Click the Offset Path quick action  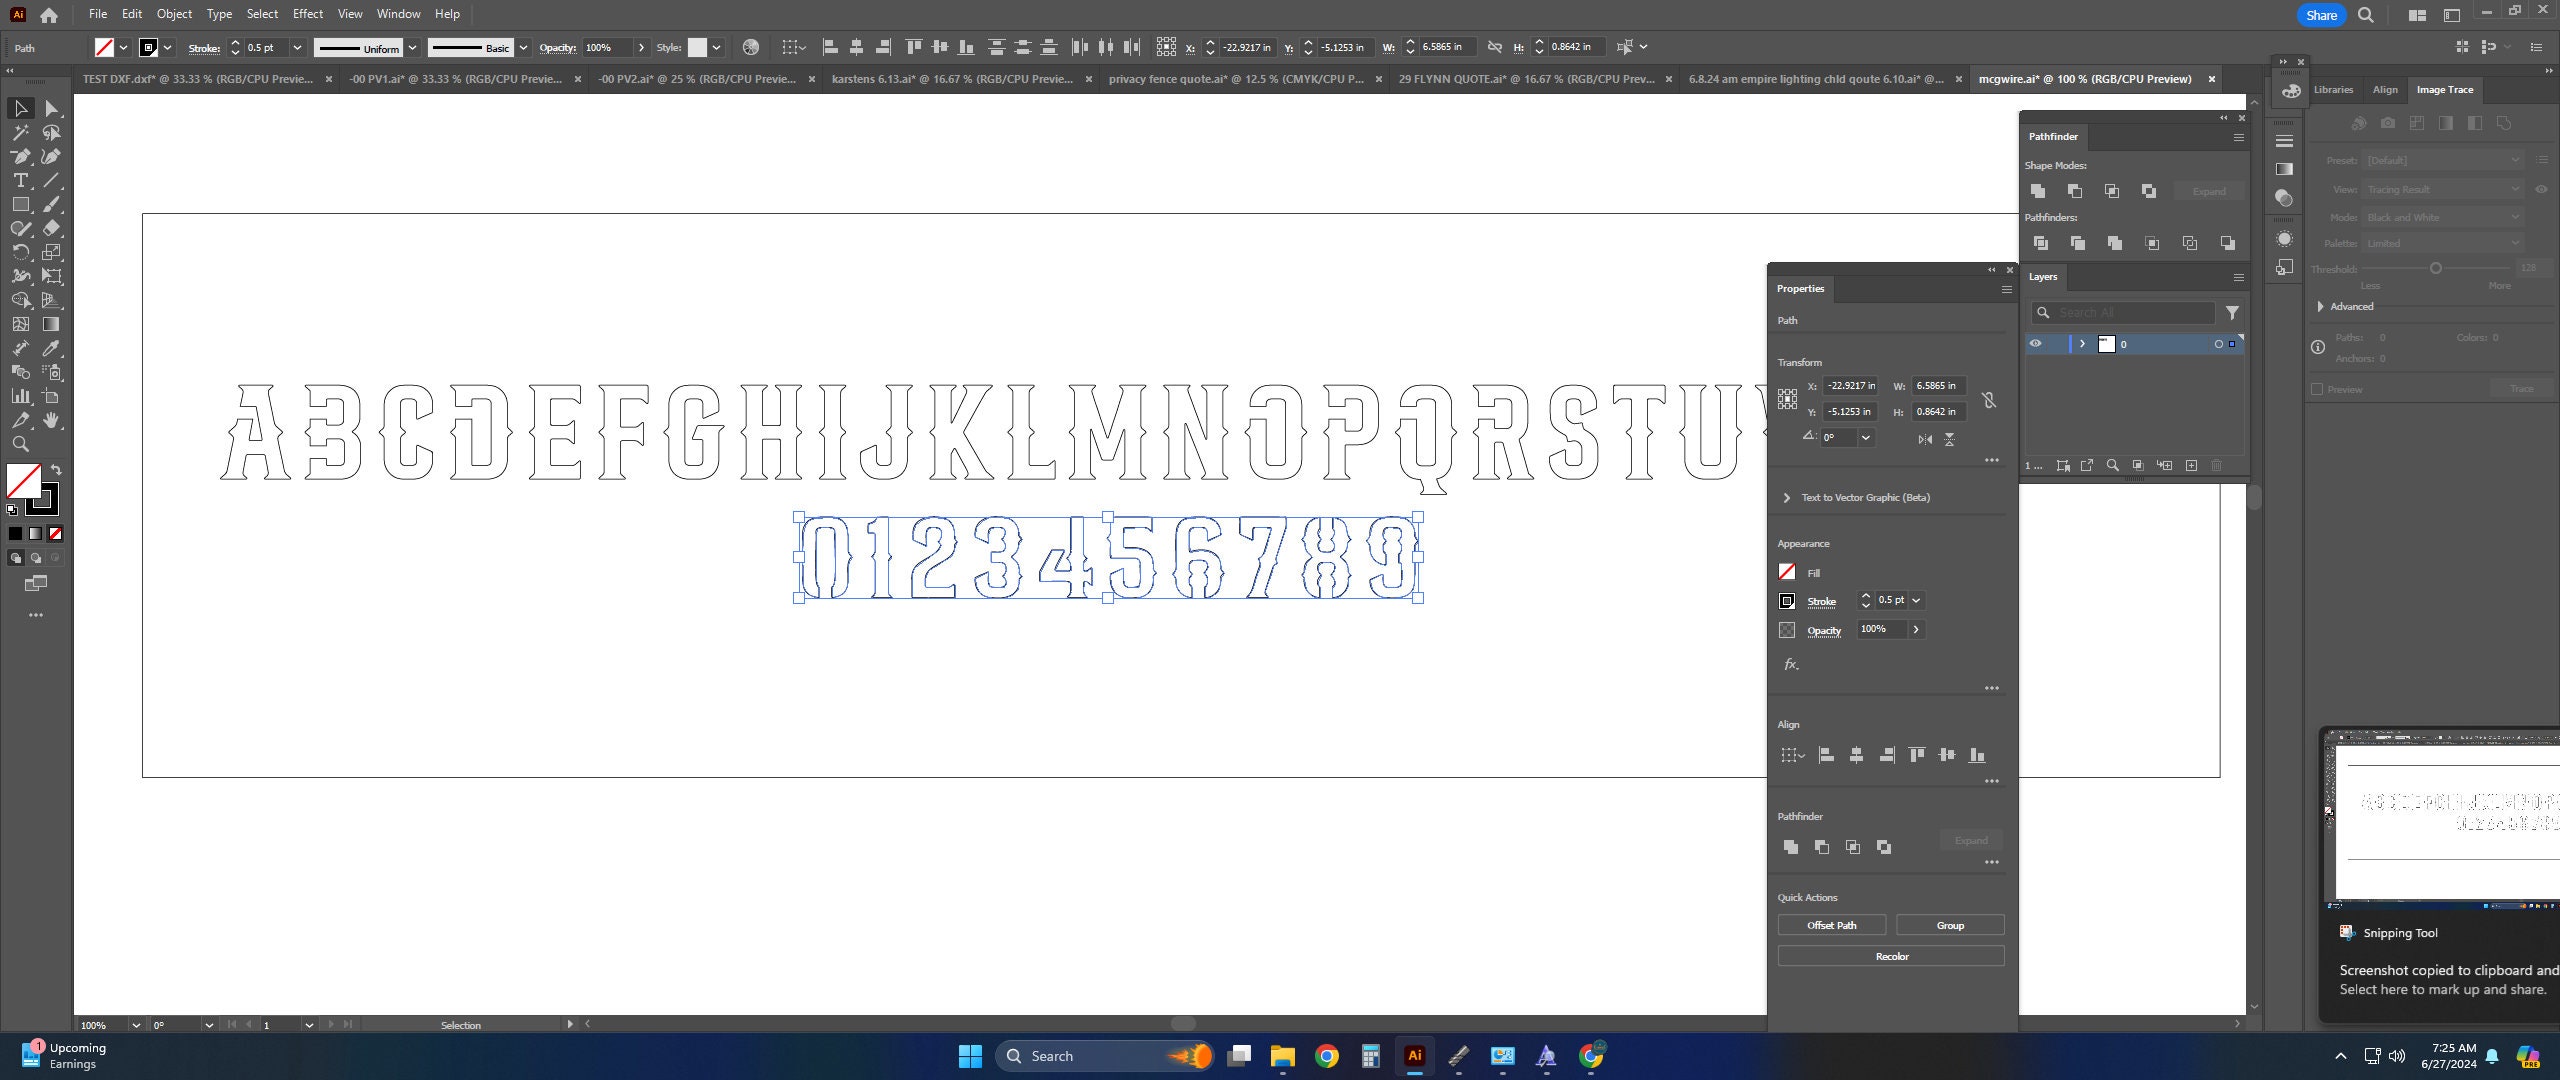[1830, 925]
